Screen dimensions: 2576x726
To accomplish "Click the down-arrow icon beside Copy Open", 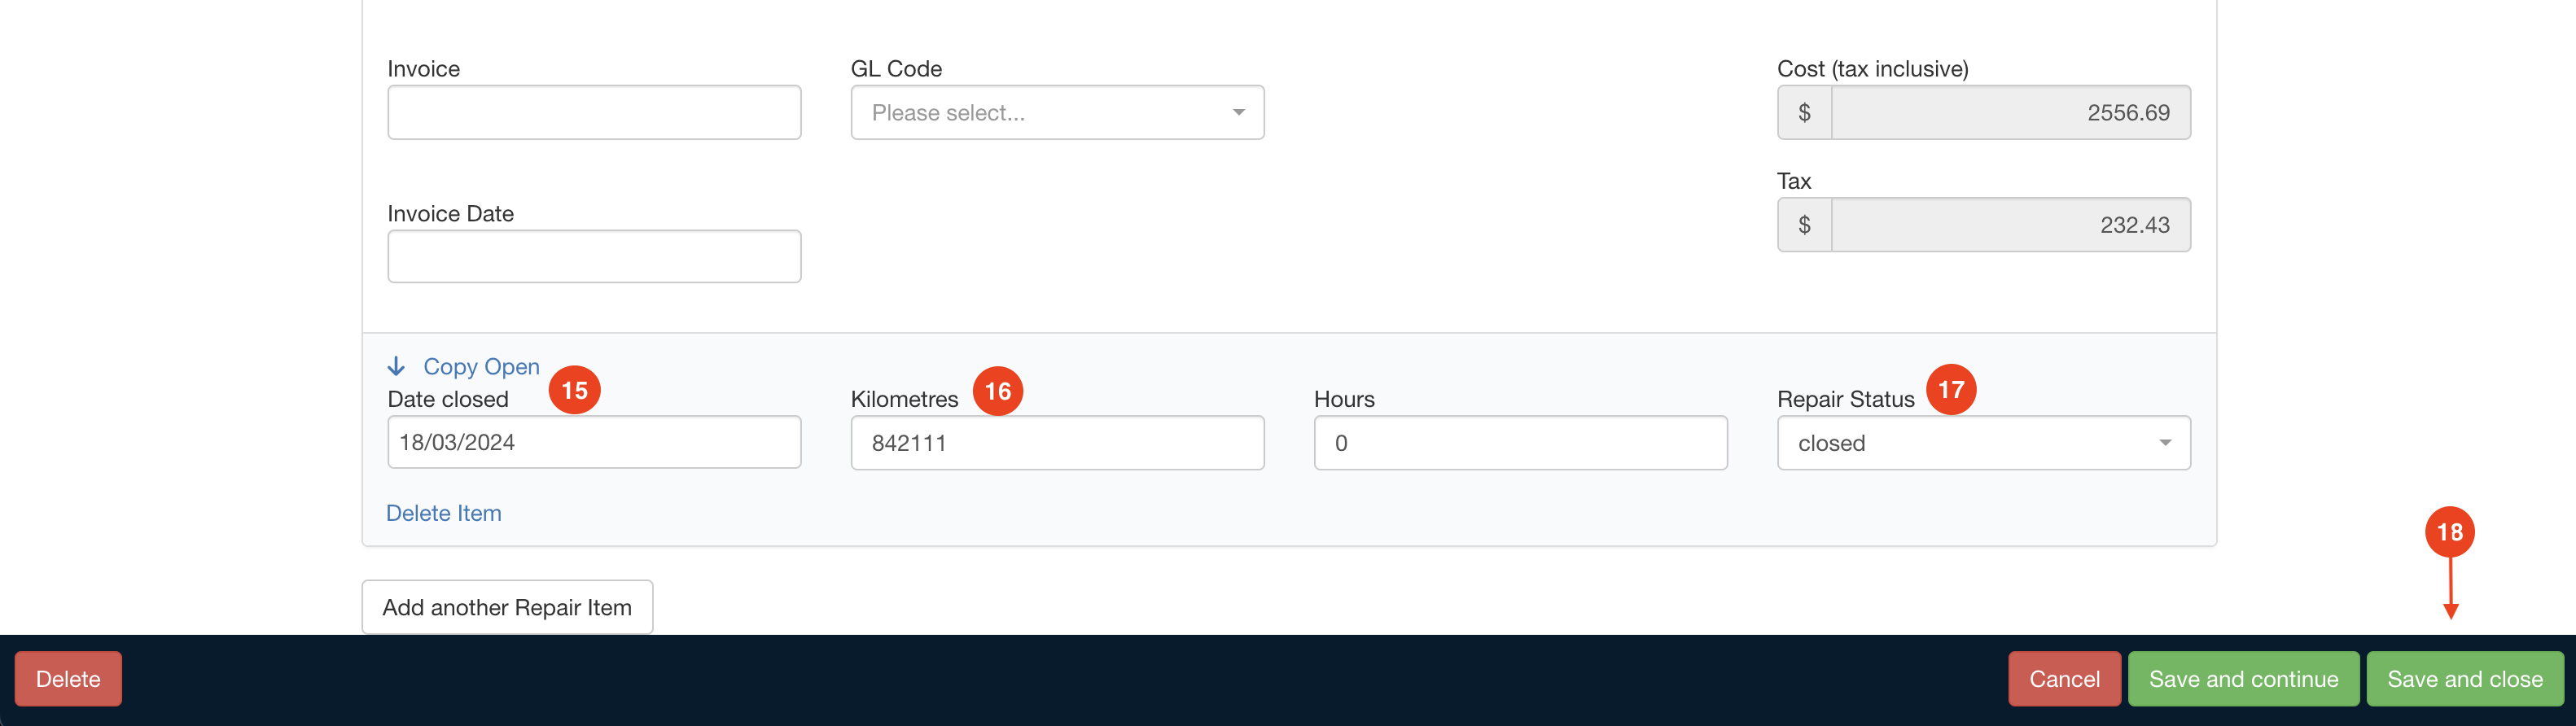I will 396,366.
